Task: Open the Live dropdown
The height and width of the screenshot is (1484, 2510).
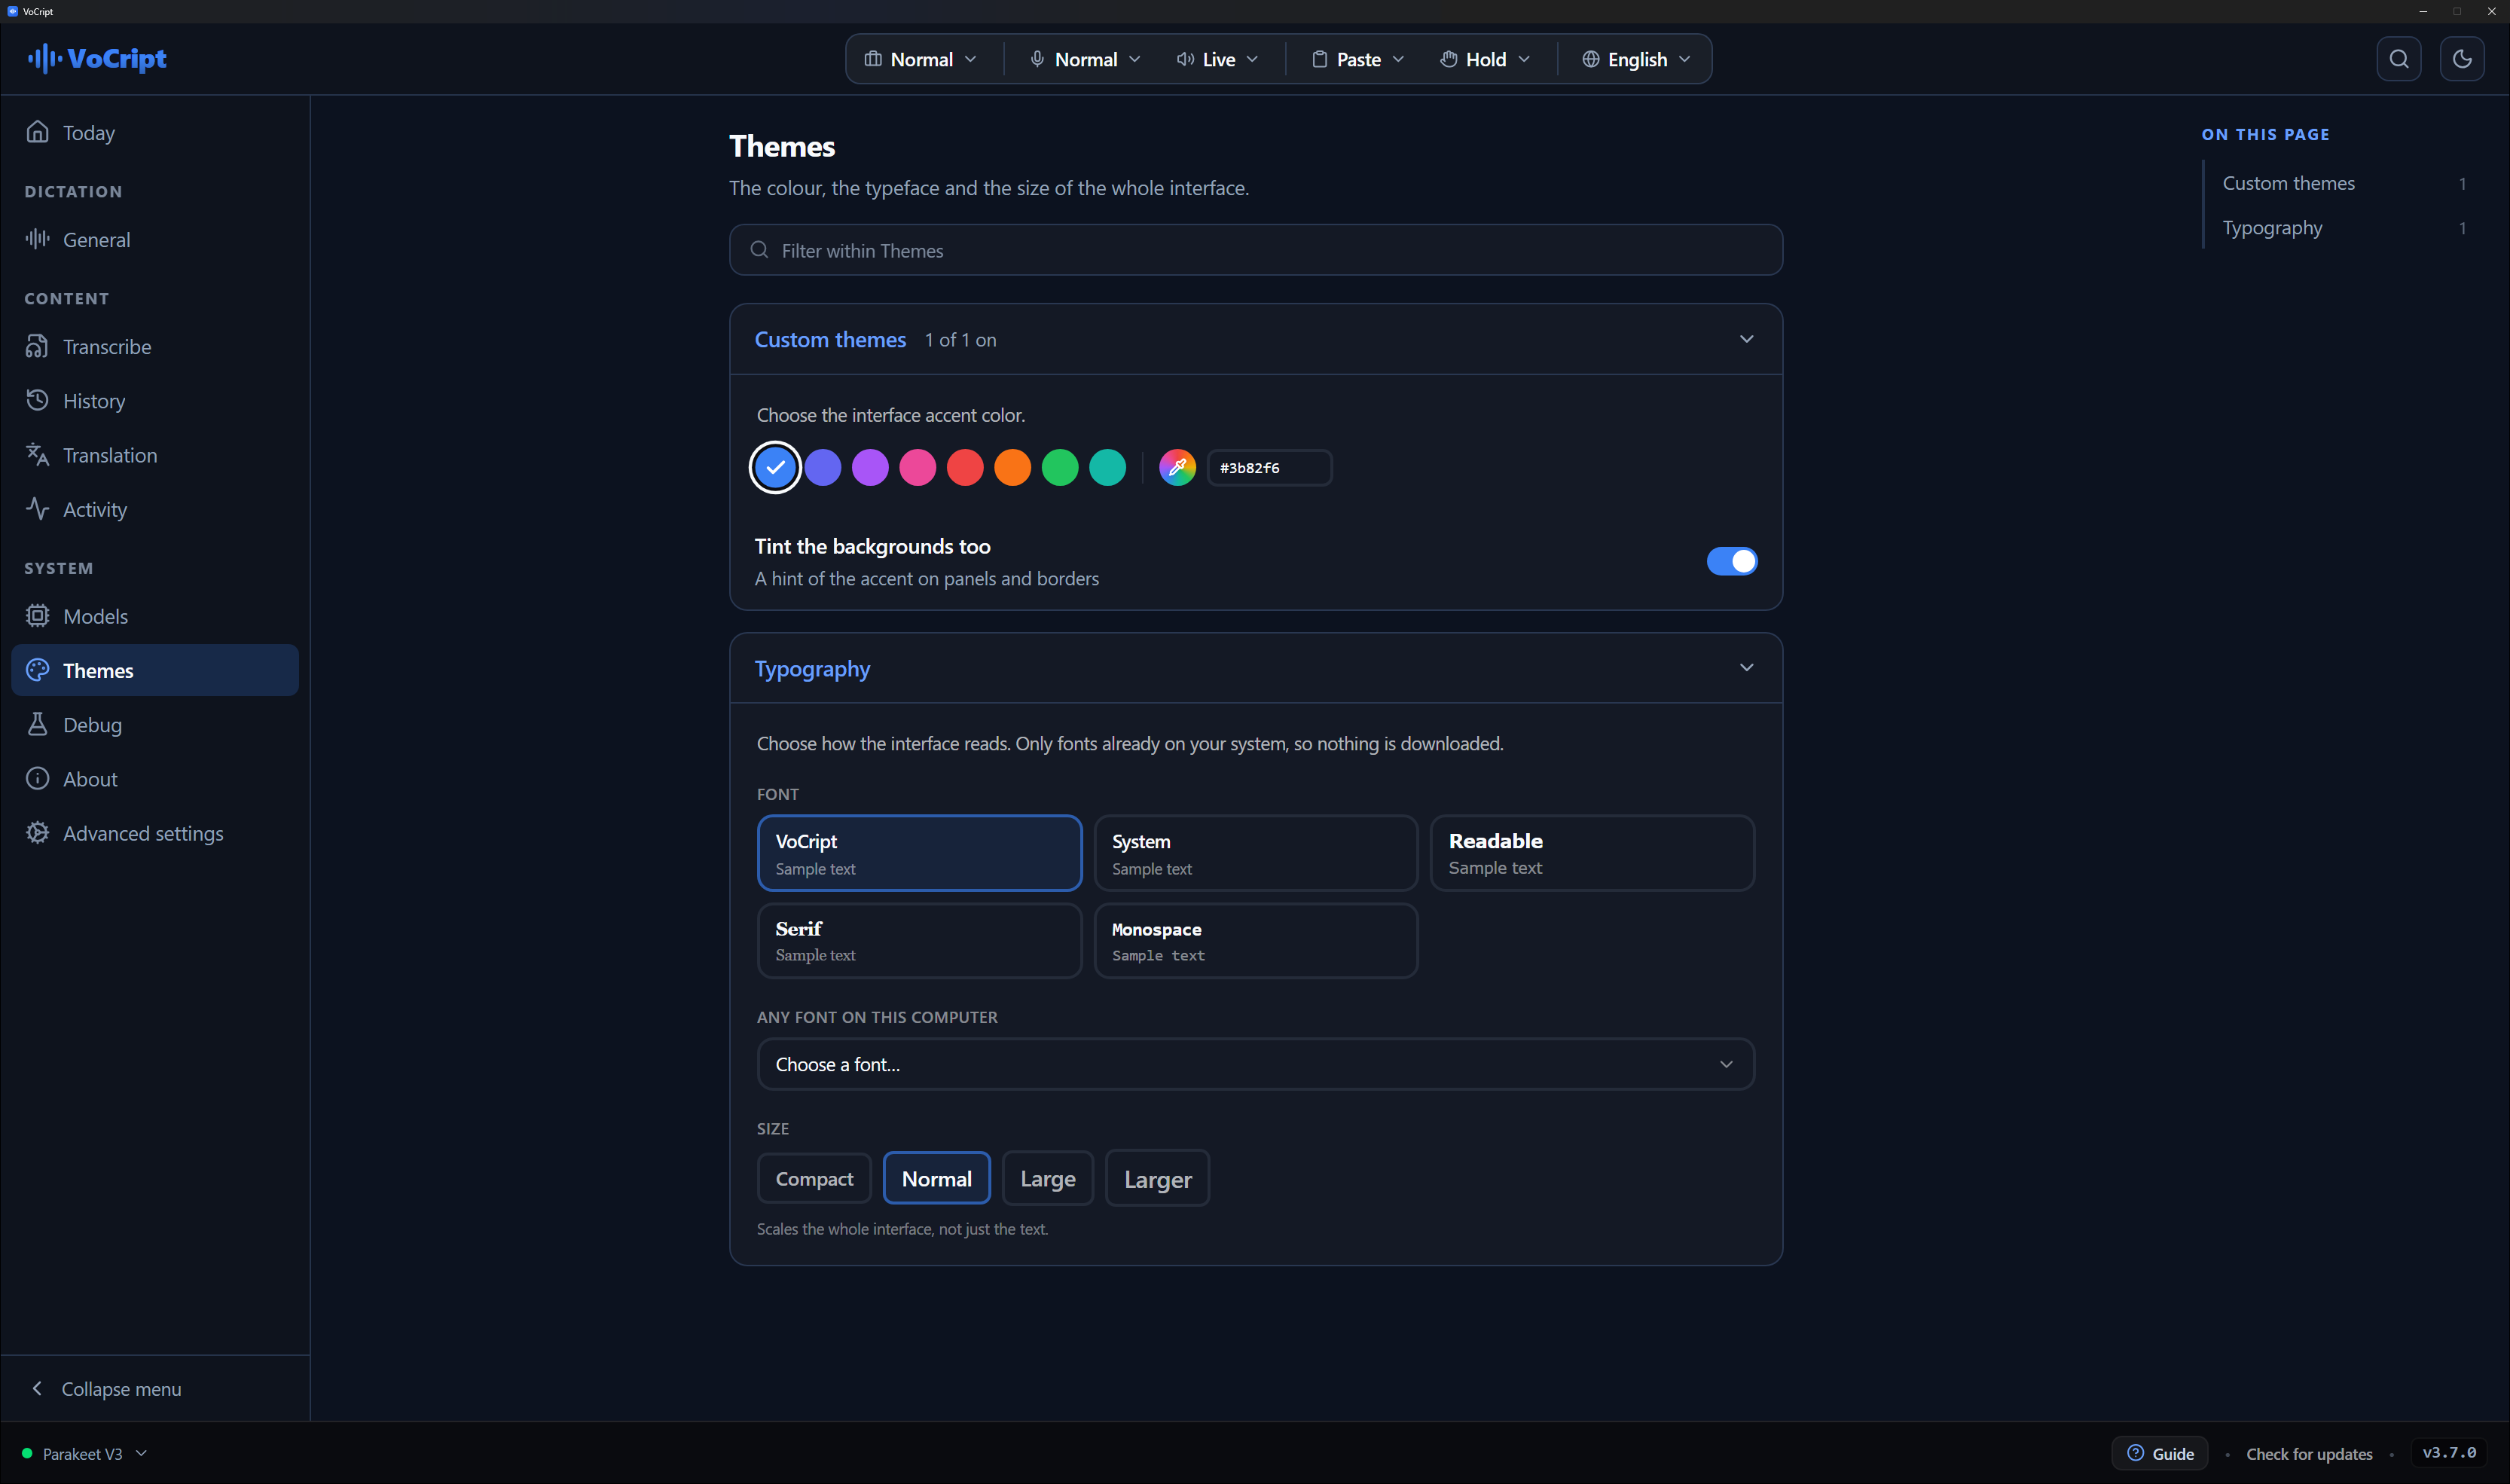Action: tap(1217, 59)
